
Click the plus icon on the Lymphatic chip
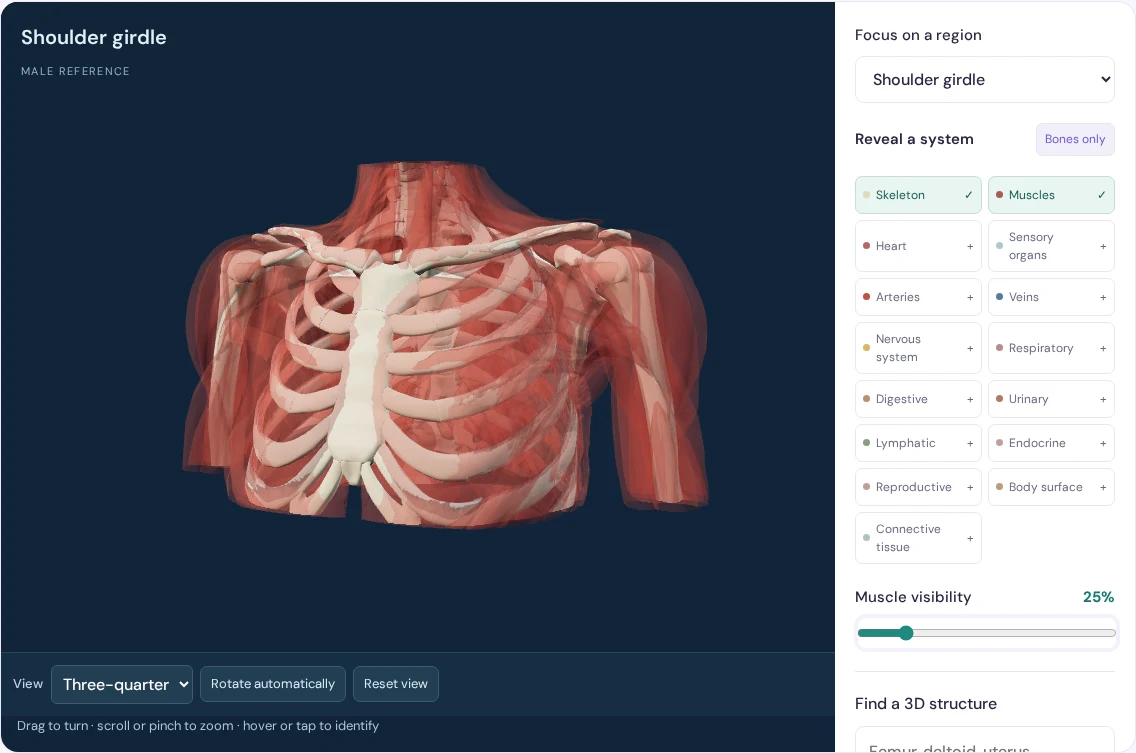970,444
